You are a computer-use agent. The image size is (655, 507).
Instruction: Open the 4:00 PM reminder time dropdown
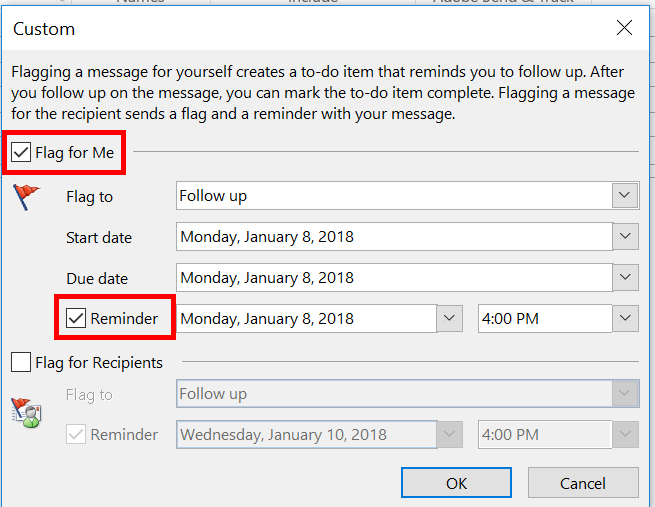[626, 319]
